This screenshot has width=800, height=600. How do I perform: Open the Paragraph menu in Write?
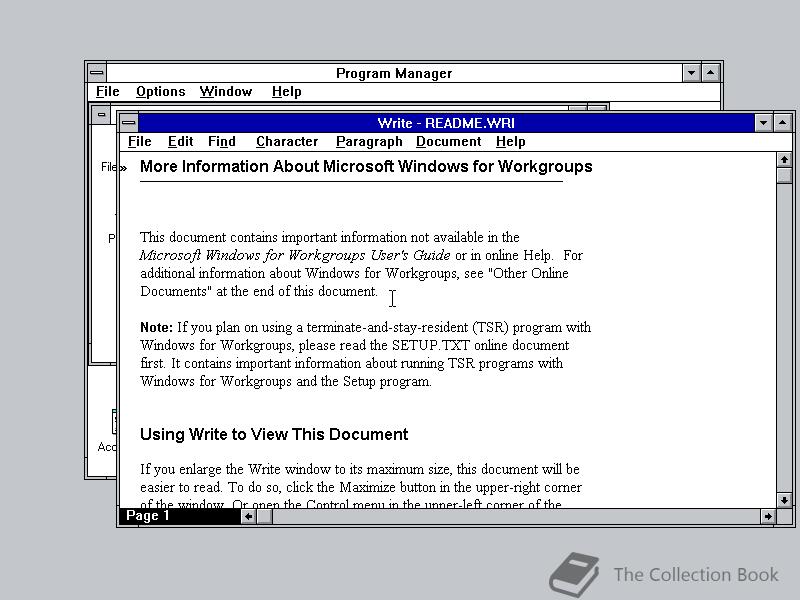[369, 141]
